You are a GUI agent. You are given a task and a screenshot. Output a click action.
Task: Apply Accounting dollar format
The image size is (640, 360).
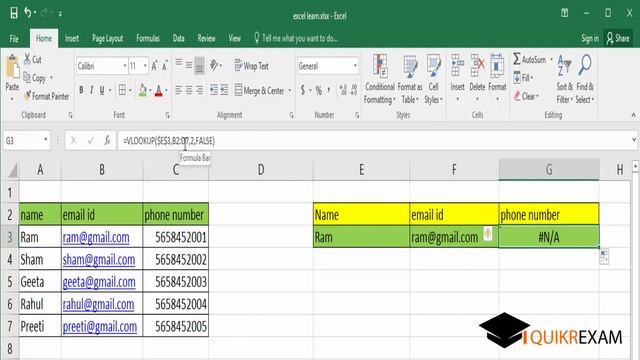tap(303, 90)
